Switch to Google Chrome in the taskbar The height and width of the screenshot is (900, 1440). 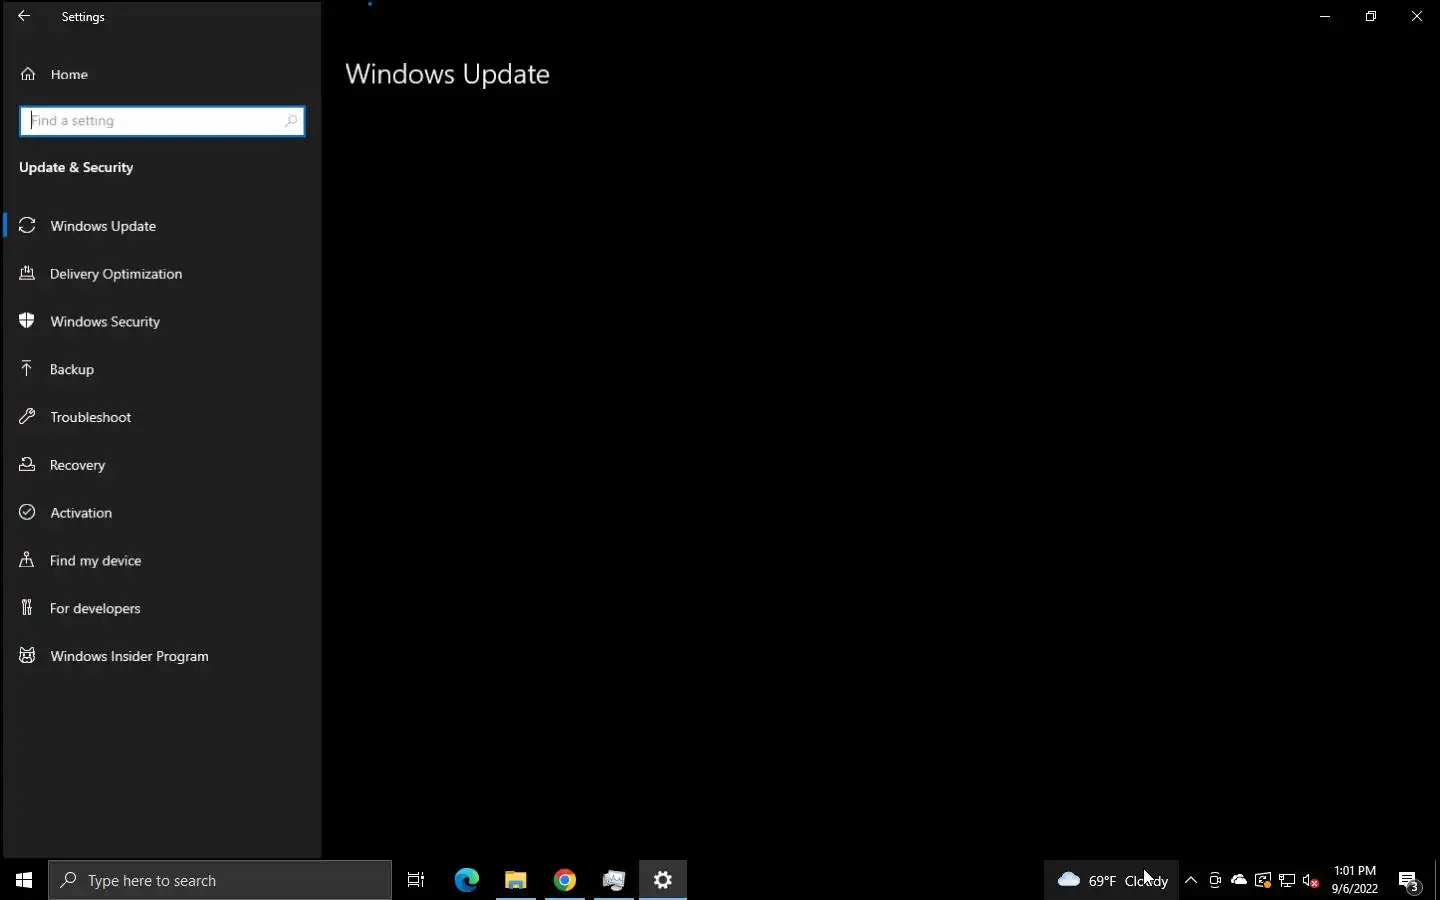tap(565, 880)
